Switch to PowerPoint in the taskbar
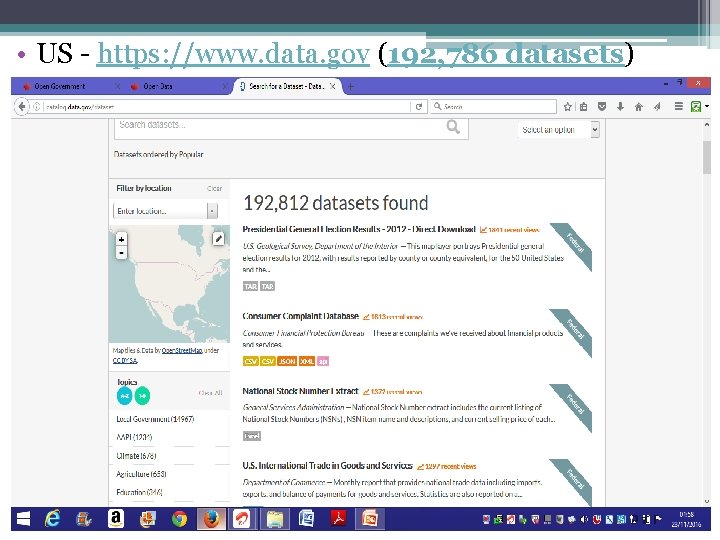The width and height of the screenshot is (720, 540). click(370, 519)
